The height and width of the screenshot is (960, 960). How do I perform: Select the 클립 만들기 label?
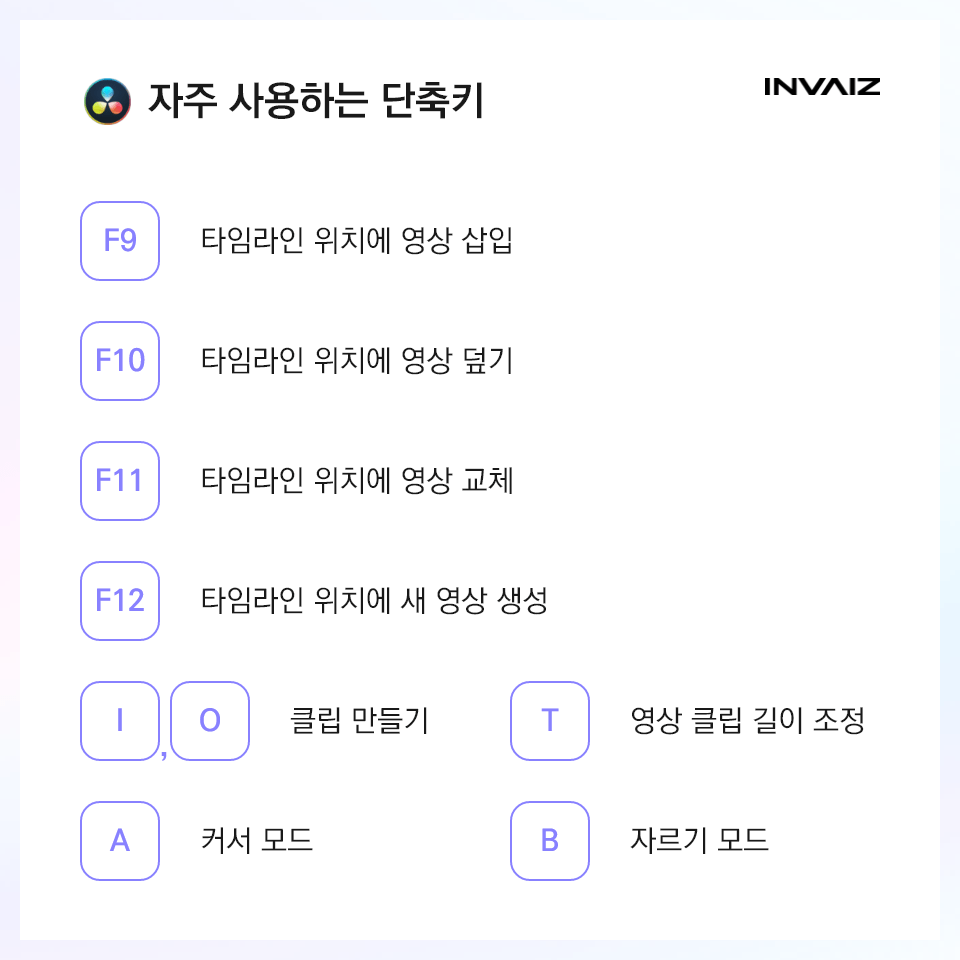point(359,720)
